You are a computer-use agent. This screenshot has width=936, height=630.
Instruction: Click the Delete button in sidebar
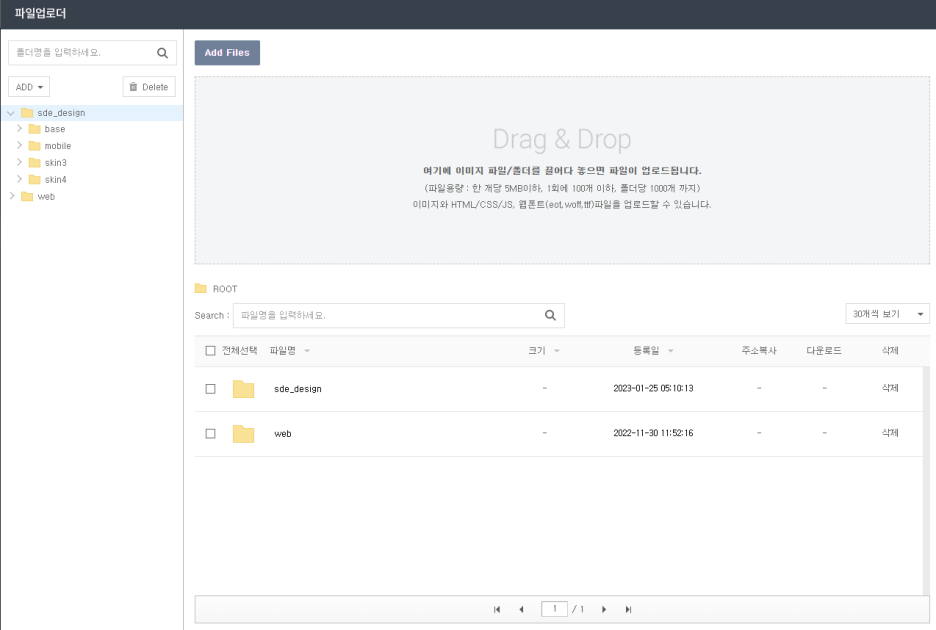[x=149, y=87]
